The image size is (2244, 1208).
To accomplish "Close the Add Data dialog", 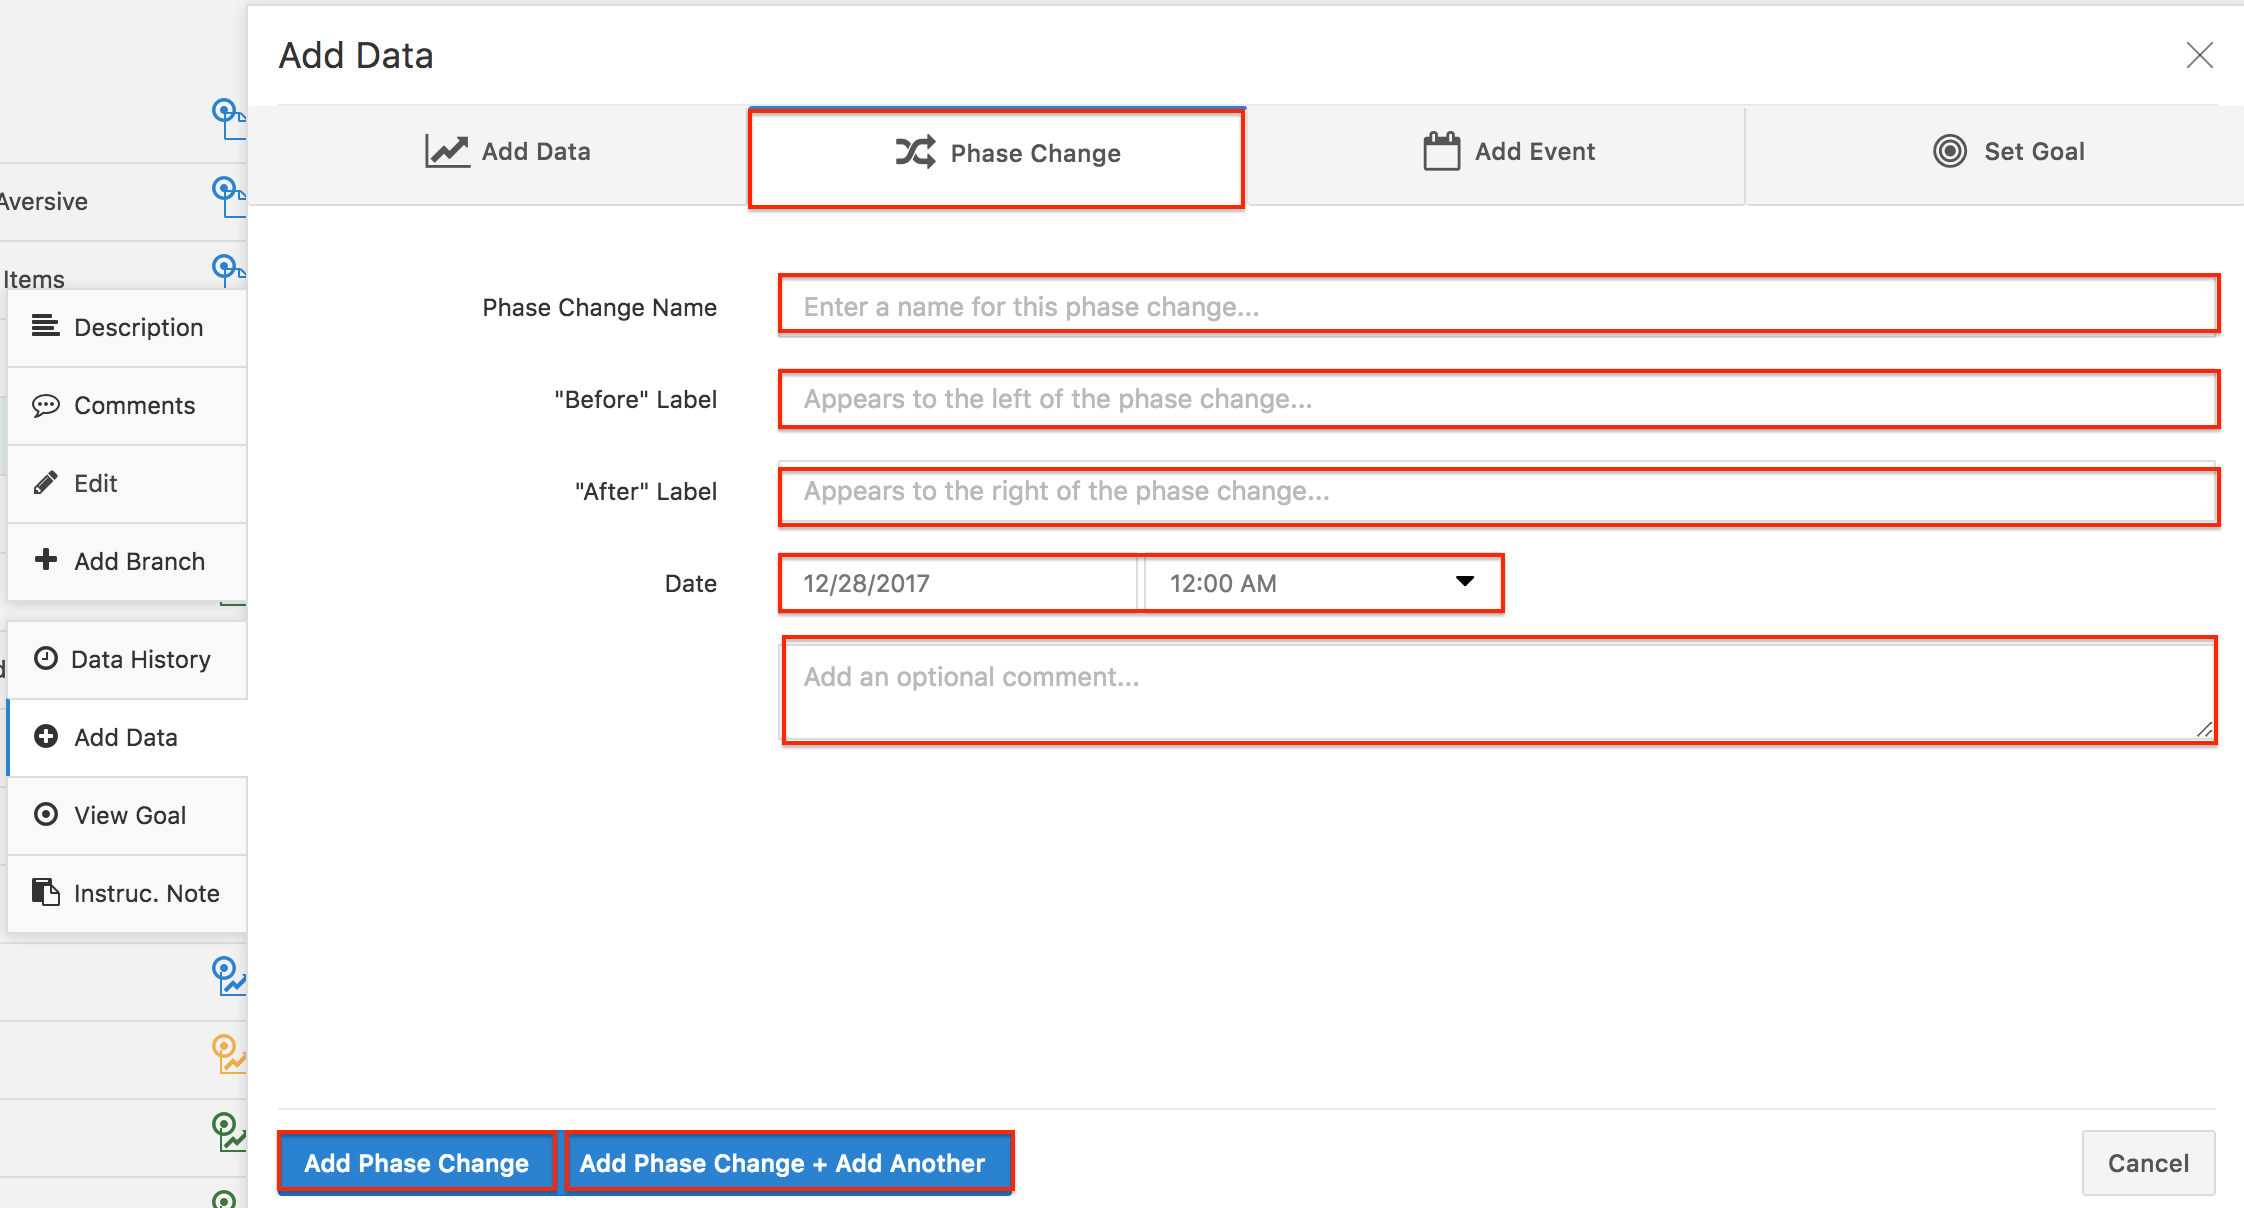I will click(2199, 55).
